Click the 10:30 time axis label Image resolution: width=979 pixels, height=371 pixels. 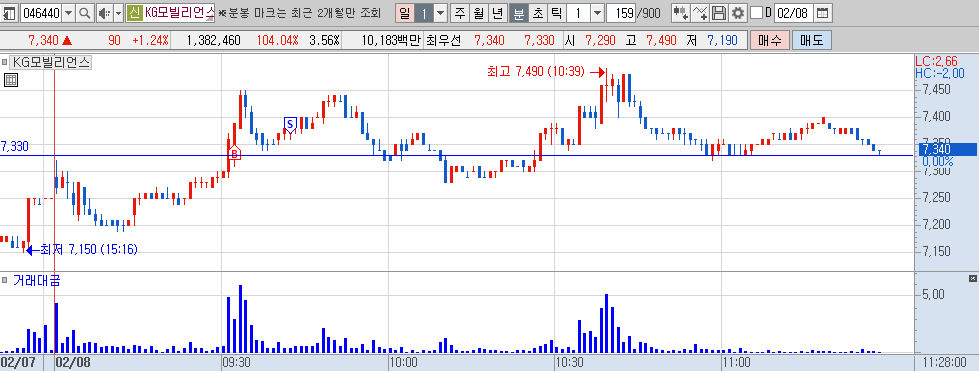(x=569, y=362)
